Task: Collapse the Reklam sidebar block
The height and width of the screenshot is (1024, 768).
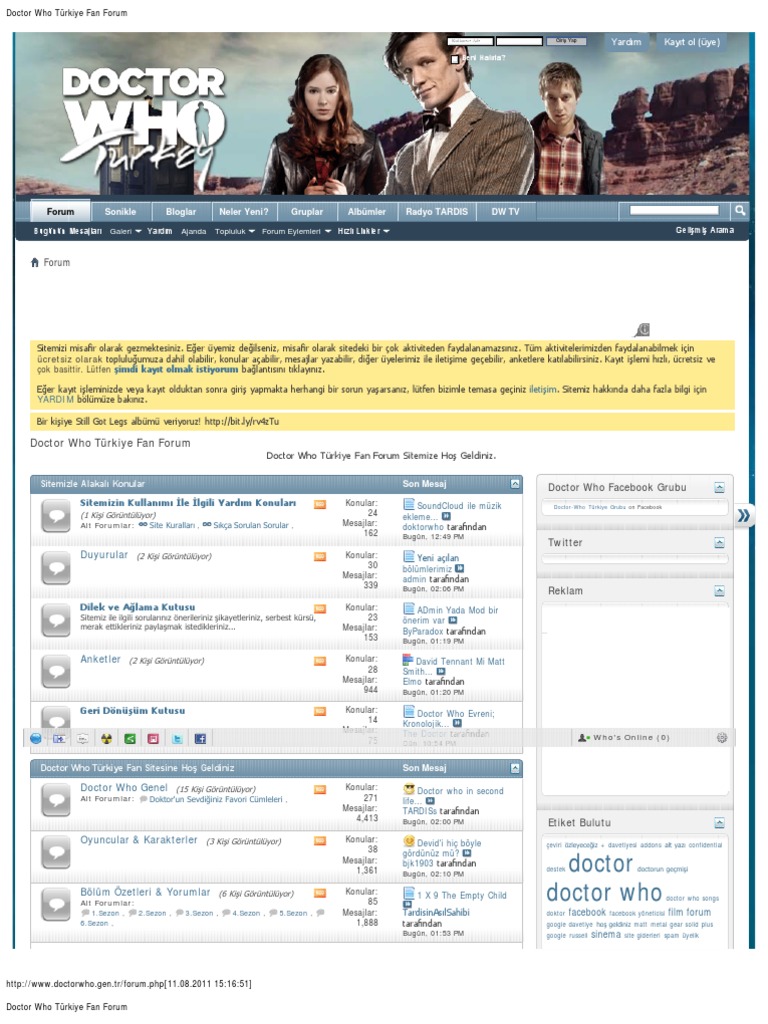Action: coord(719,591)
